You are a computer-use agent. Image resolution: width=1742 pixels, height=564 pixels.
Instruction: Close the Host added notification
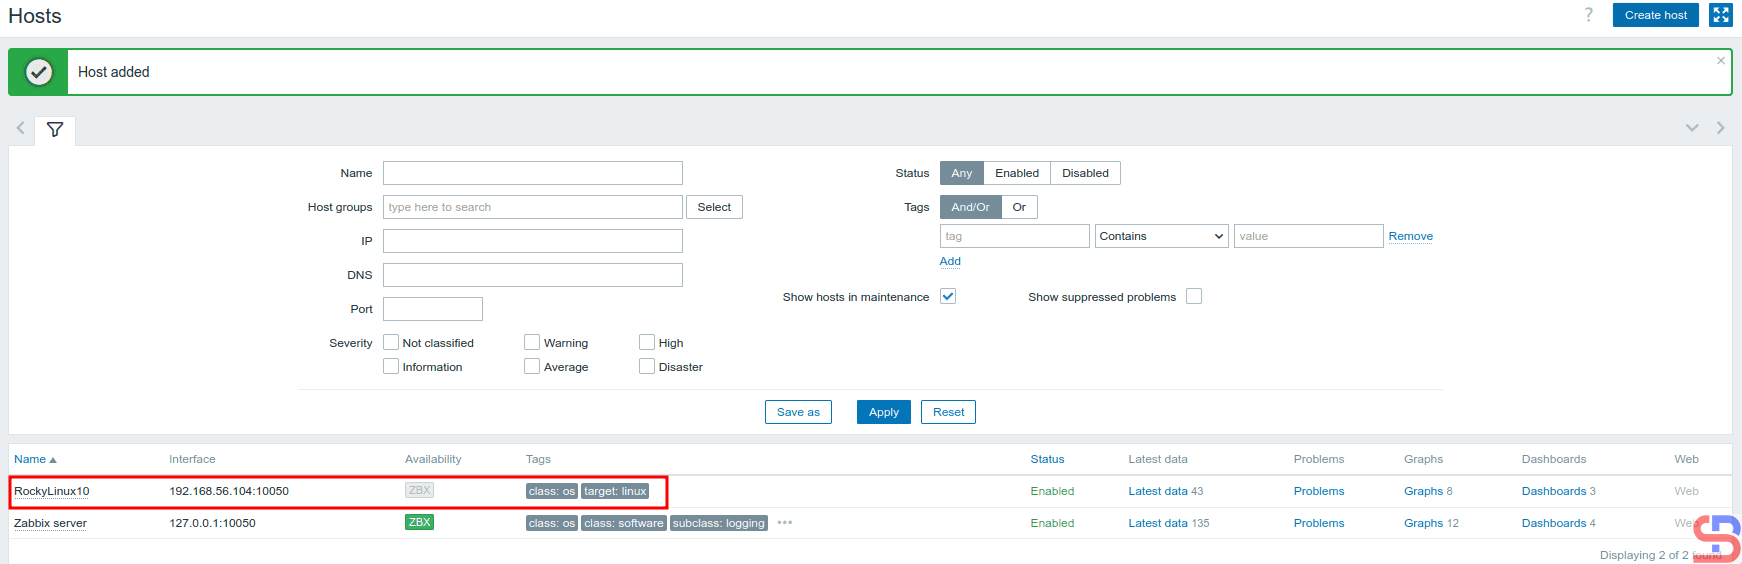click(x=1720, y=61)
